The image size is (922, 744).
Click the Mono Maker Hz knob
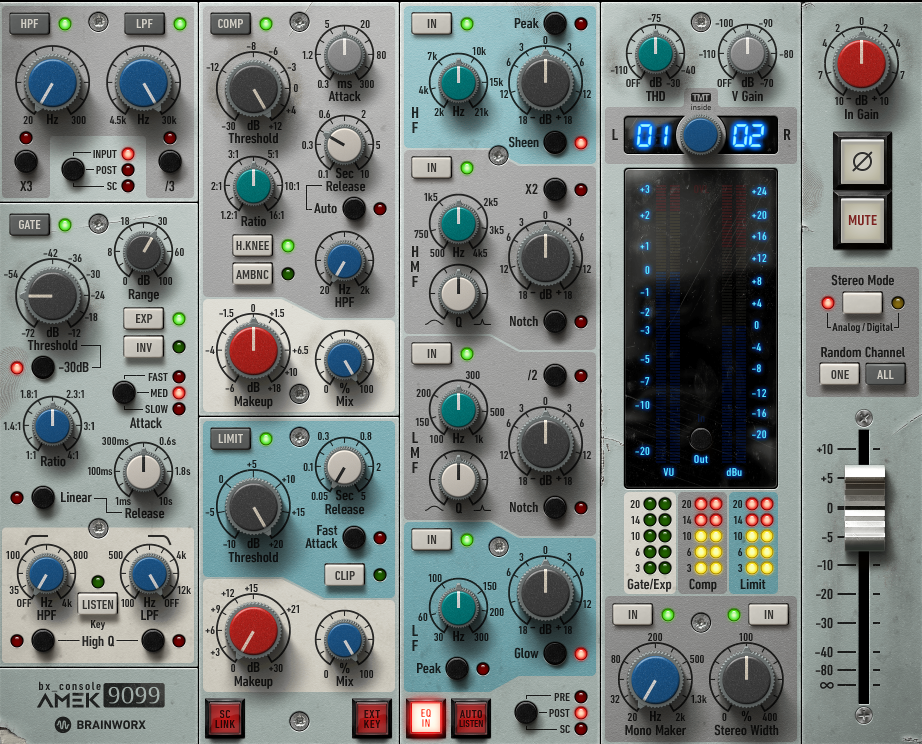click(x=654, y=681)
